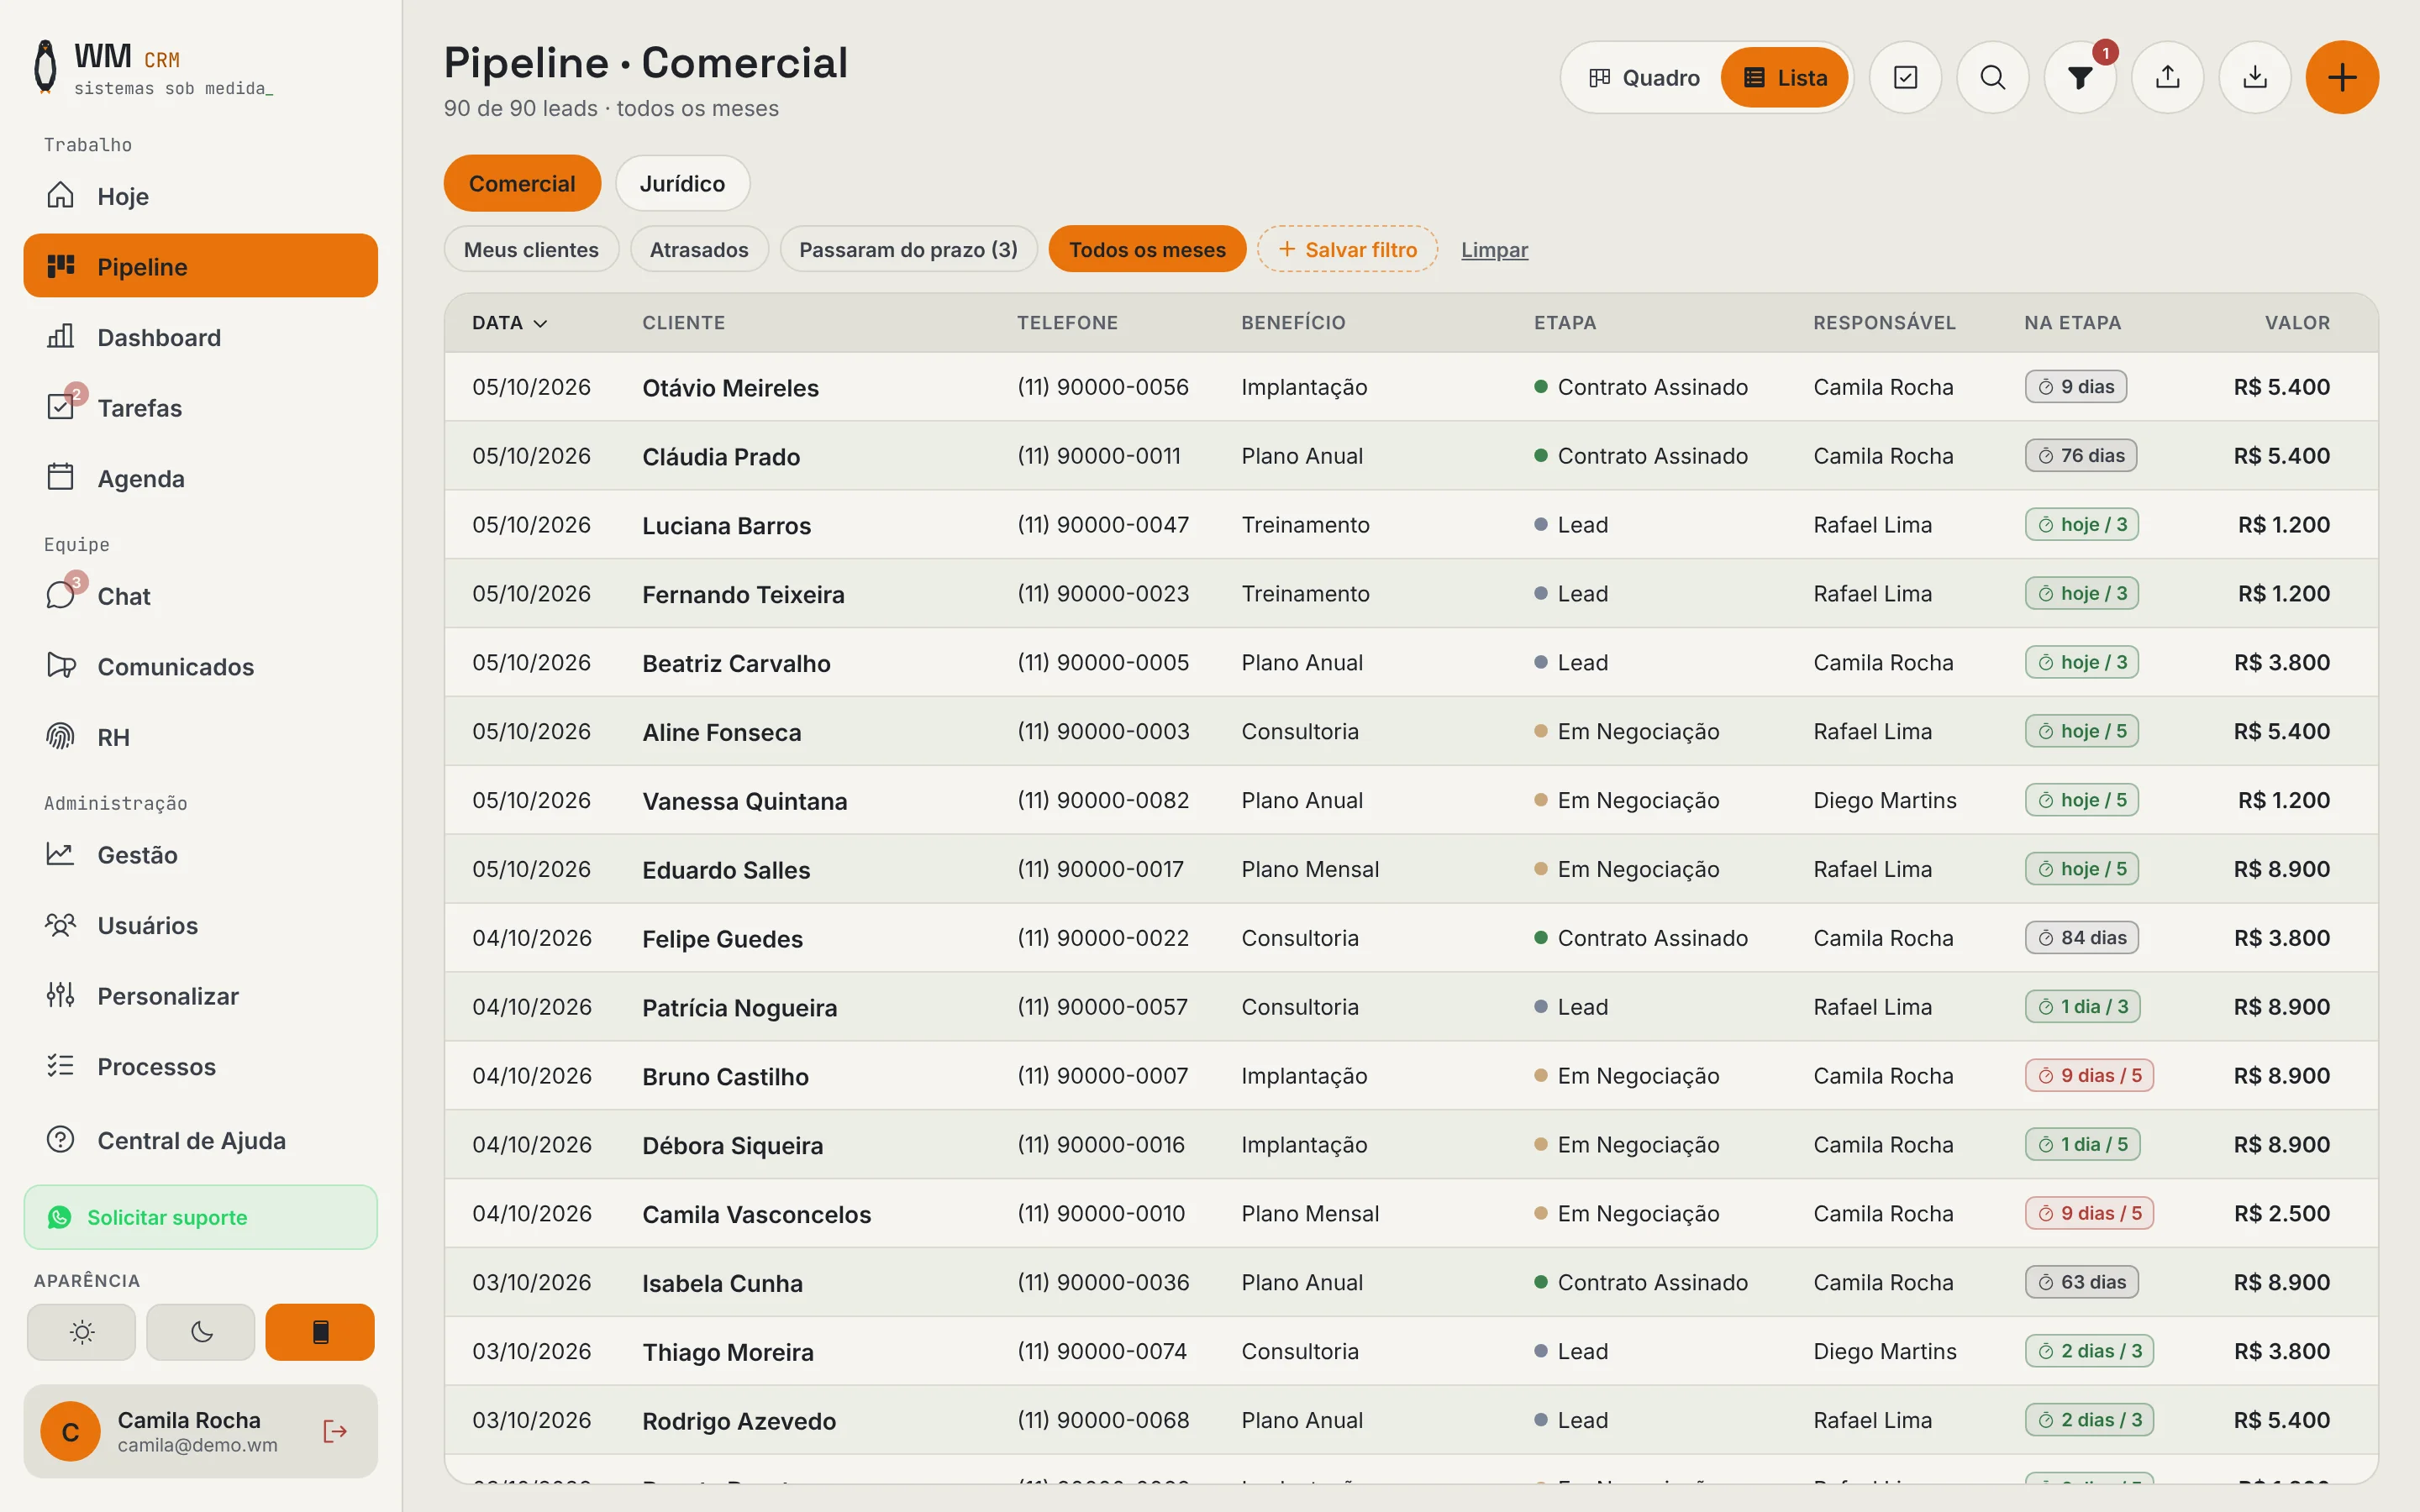Screen dimensions: 2420x1512
Task: Open the filter funnel icon
Action: (x=2080, y=77)
